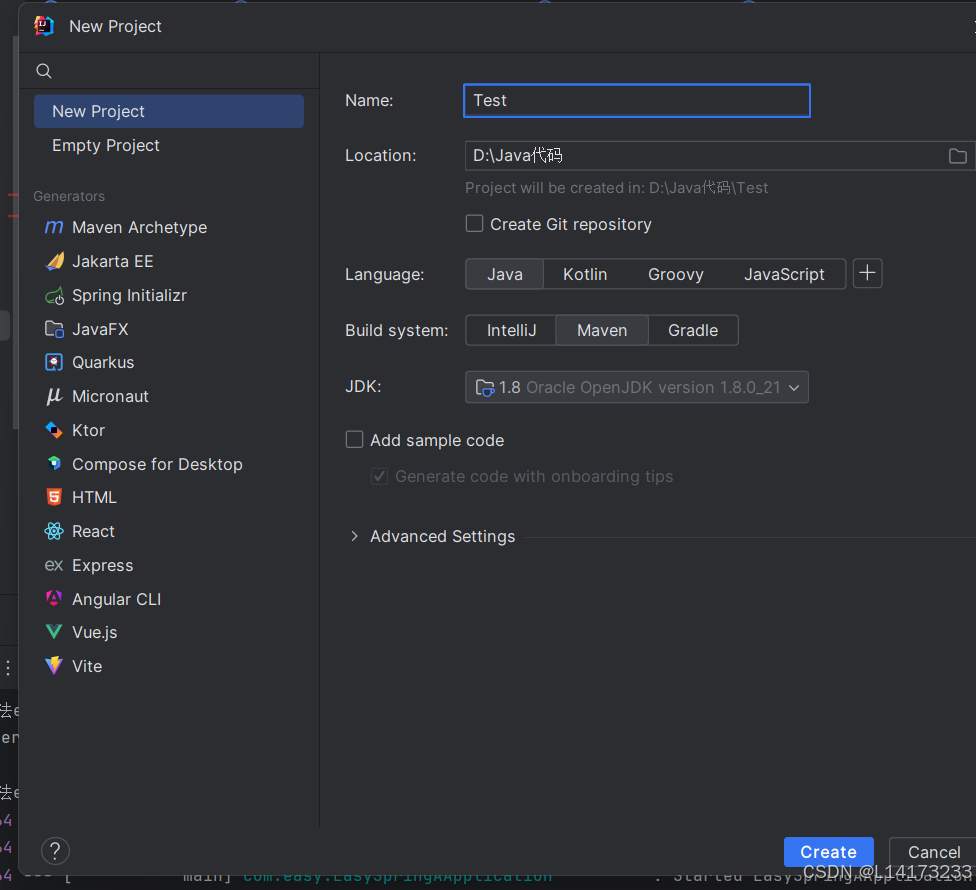
Task: Select Empty Project in sidebar
Action: (169, 145)
